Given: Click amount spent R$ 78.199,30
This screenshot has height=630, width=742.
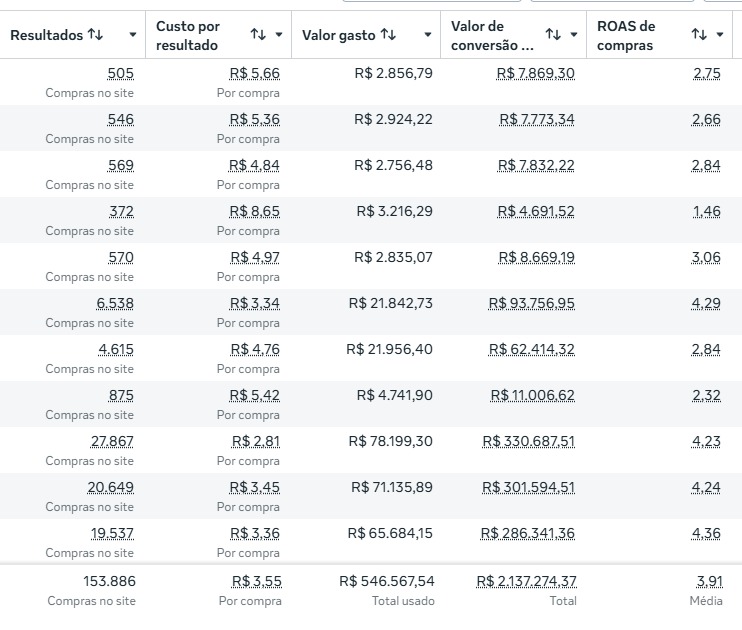Looking at the screenshot, I should click(391, 441).
